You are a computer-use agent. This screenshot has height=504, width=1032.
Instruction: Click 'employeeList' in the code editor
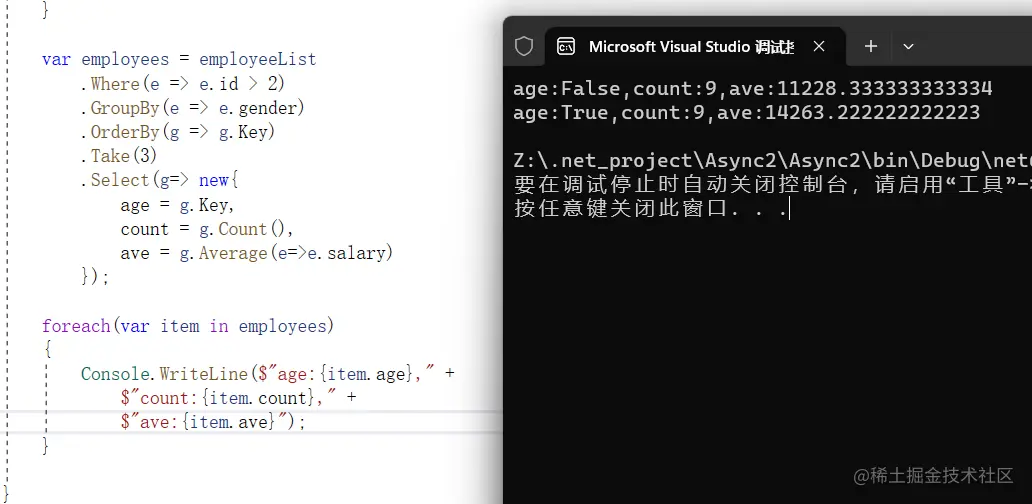click(258, 59)
